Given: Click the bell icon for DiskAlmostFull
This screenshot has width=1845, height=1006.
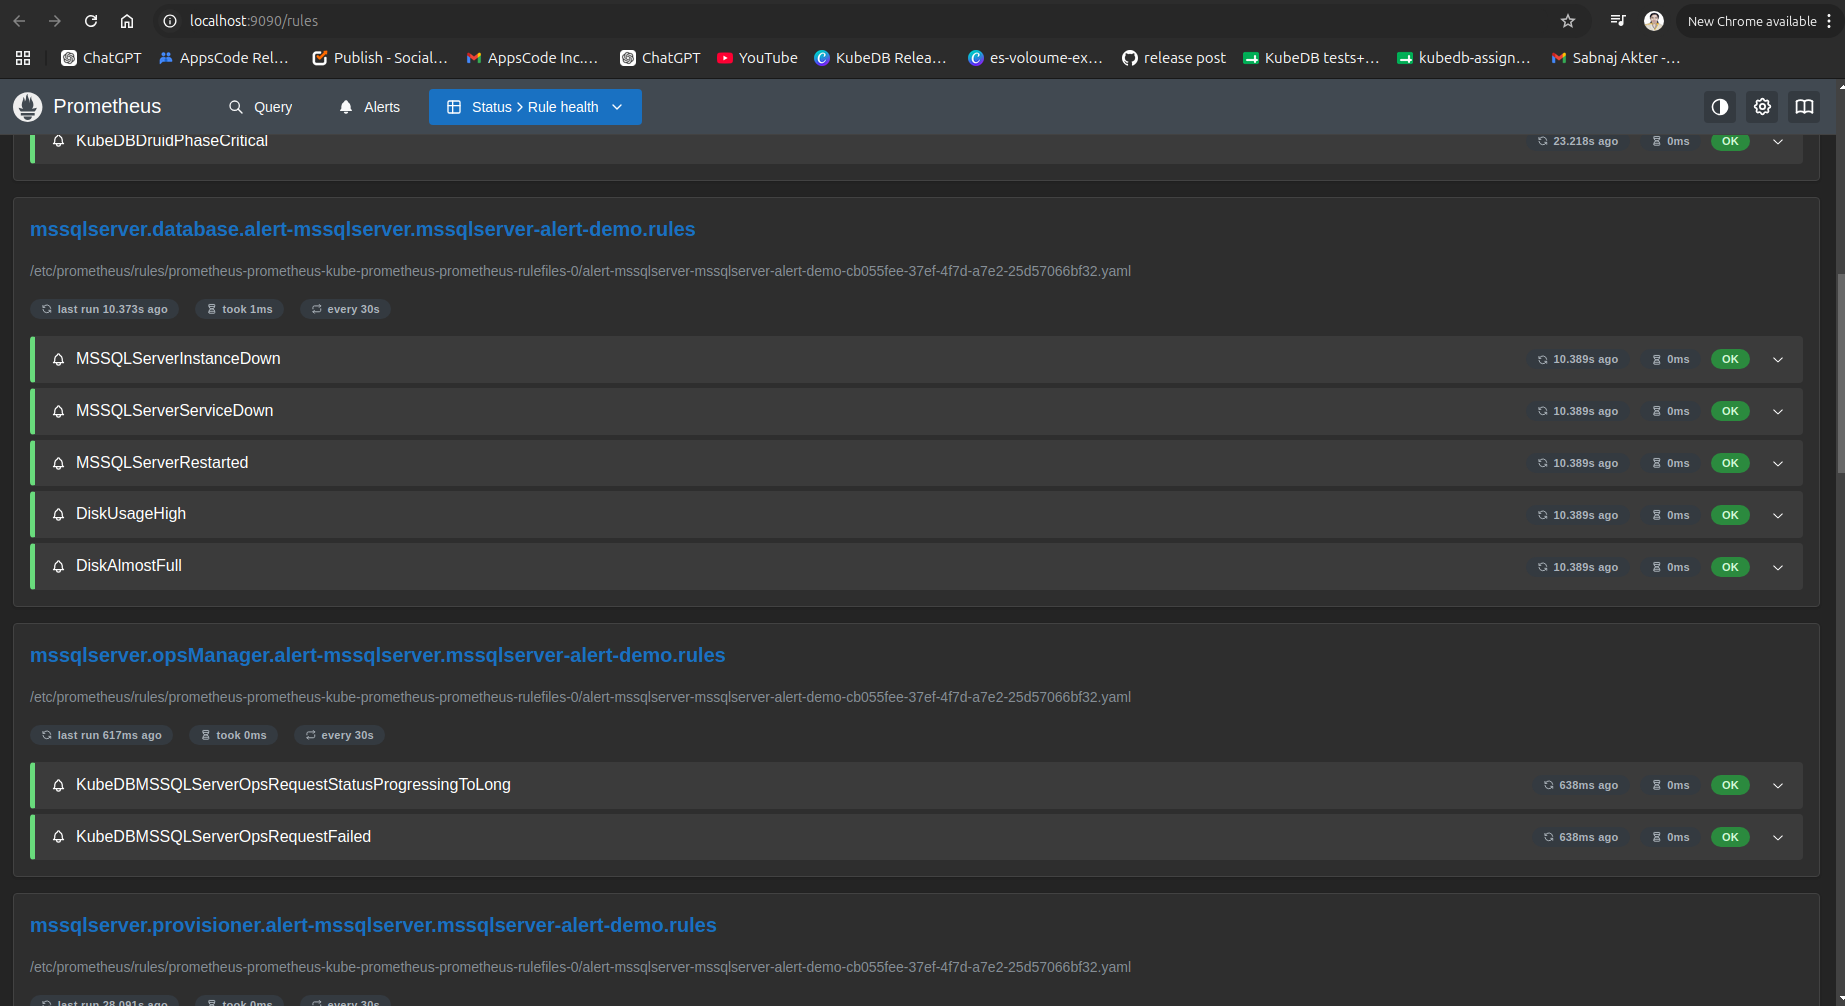Looking at the screenshot, I should 59,567.
